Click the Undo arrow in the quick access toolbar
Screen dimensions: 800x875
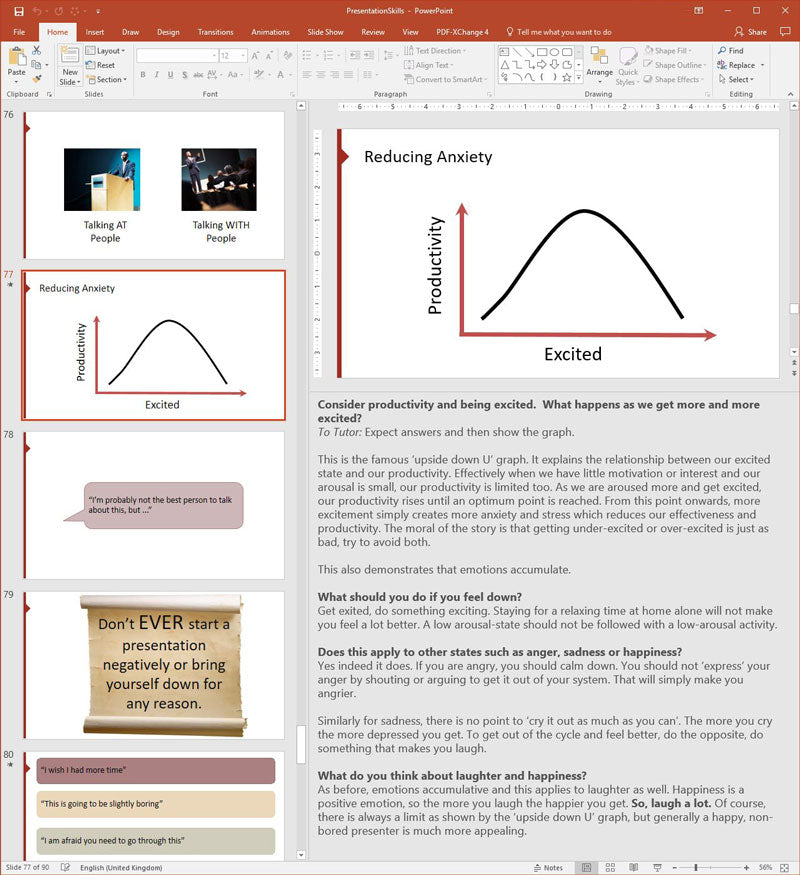click(37, 11)
